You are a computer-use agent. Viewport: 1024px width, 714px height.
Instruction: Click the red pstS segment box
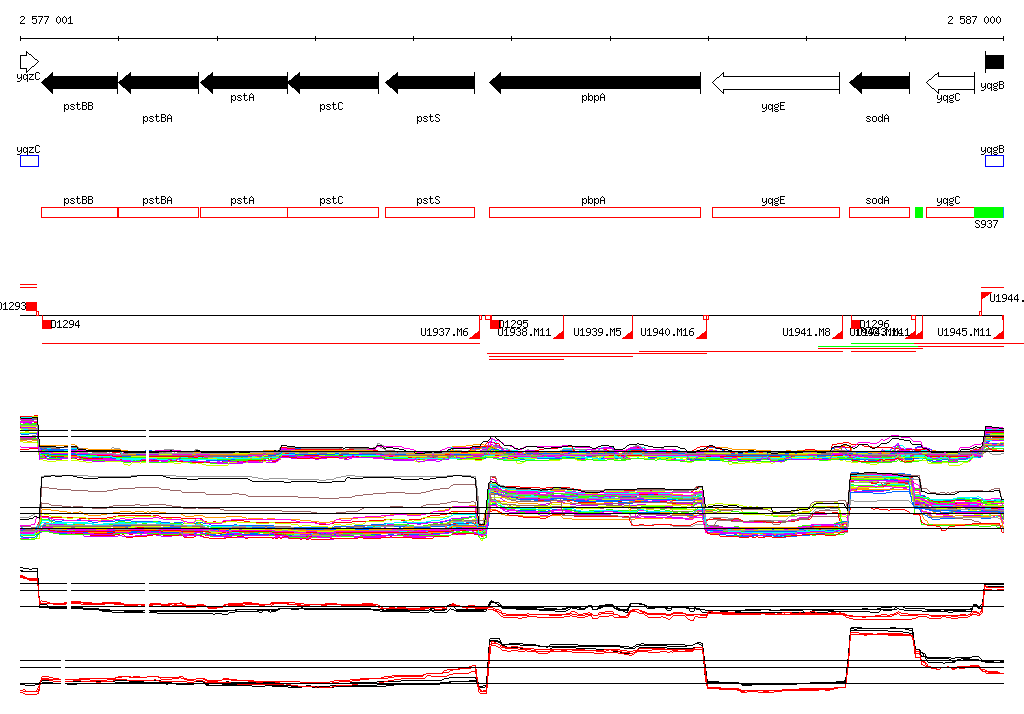click(430, 212)
